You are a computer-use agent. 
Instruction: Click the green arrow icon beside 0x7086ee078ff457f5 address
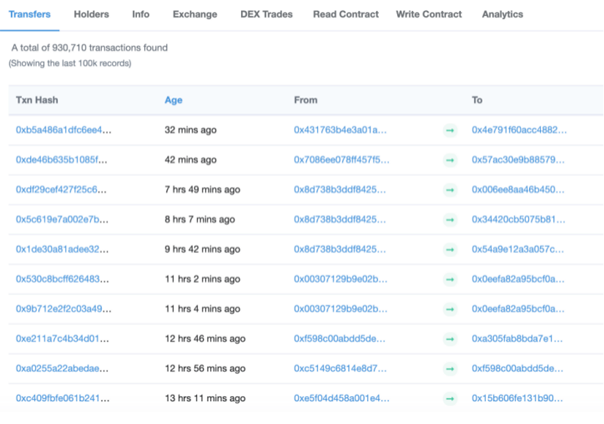coord(450,160)
